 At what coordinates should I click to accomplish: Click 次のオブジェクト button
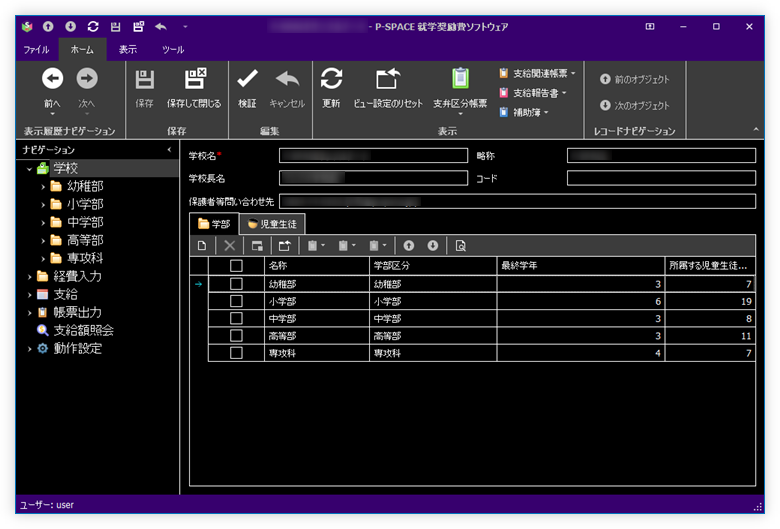[x=635, y=106]
